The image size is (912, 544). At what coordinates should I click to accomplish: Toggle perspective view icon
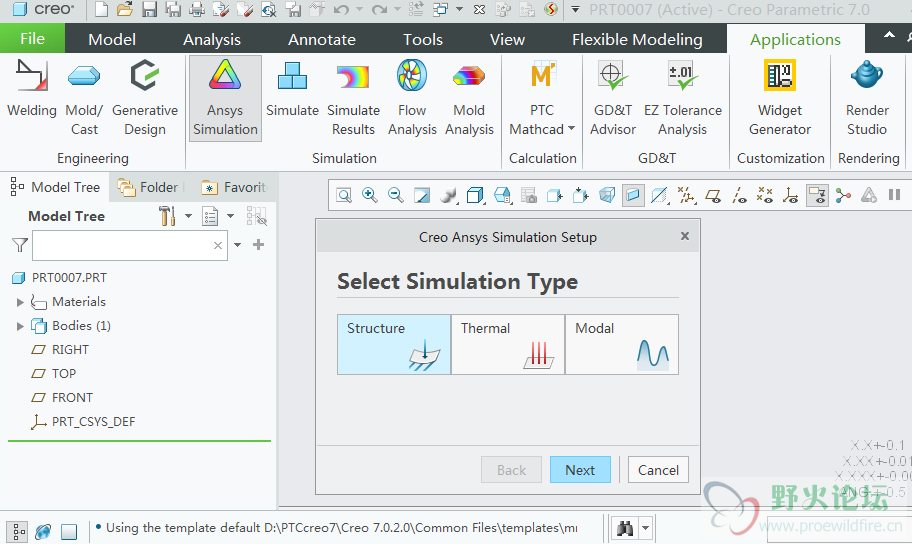point(607,195)
